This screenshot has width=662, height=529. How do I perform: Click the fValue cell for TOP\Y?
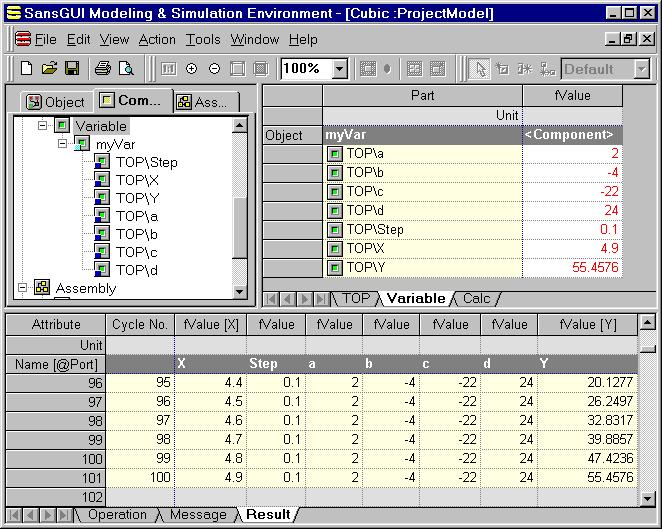point(571,268)
